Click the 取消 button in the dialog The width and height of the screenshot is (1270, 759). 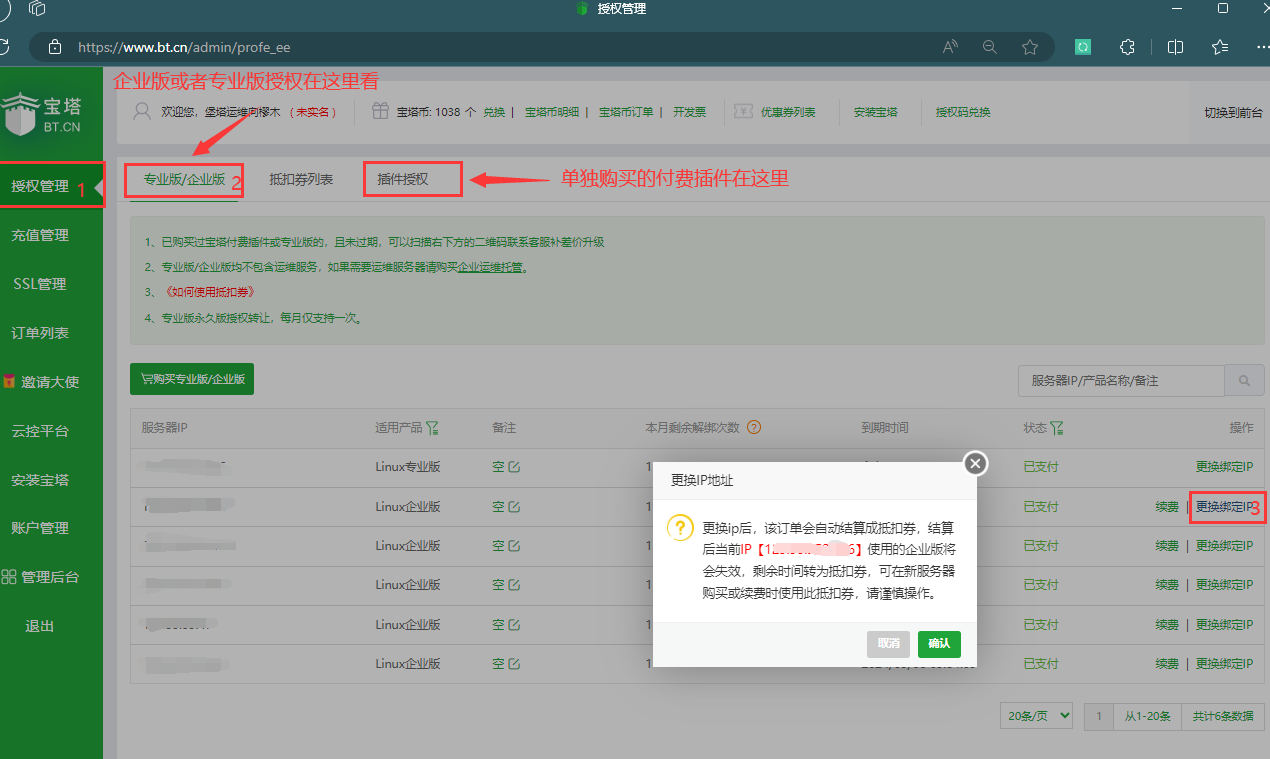tap(888, 643)
